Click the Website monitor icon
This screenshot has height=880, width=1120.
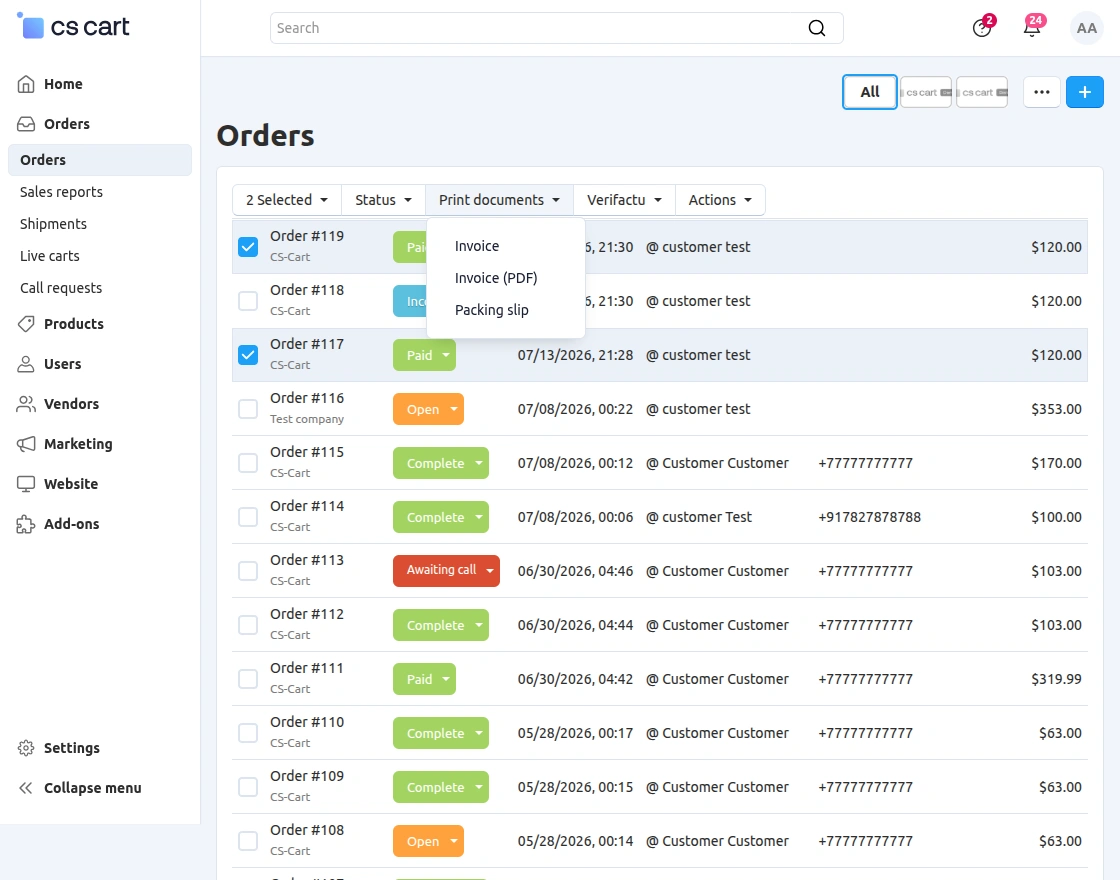26,484
